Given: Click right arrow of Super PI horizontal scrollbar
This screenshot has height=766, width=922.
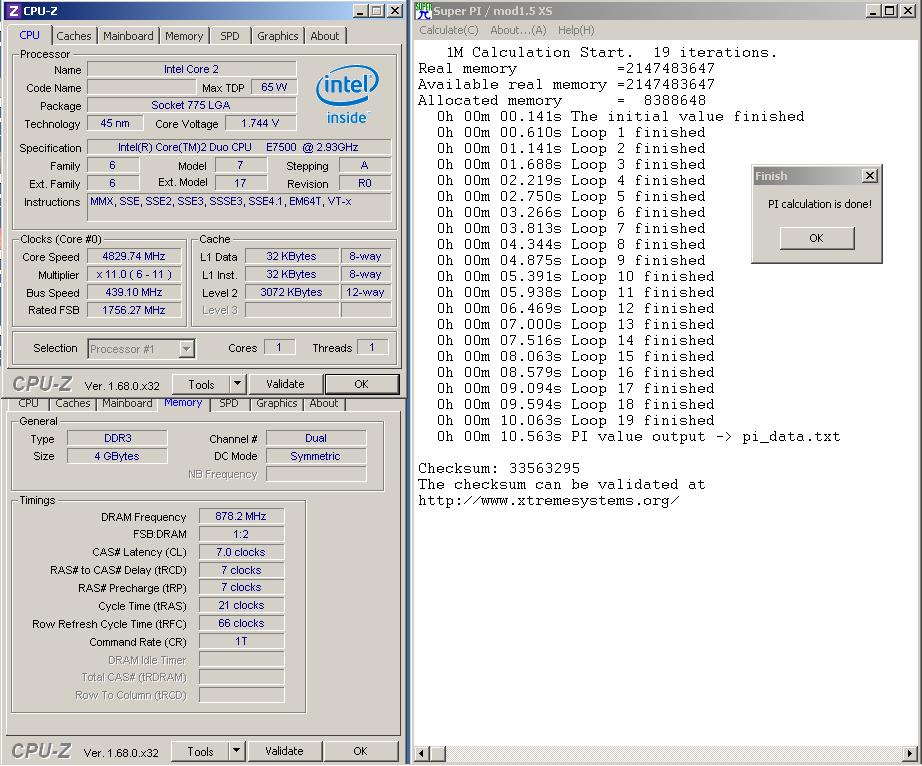Looking at the screenshot, I should [x=910, y=752].
